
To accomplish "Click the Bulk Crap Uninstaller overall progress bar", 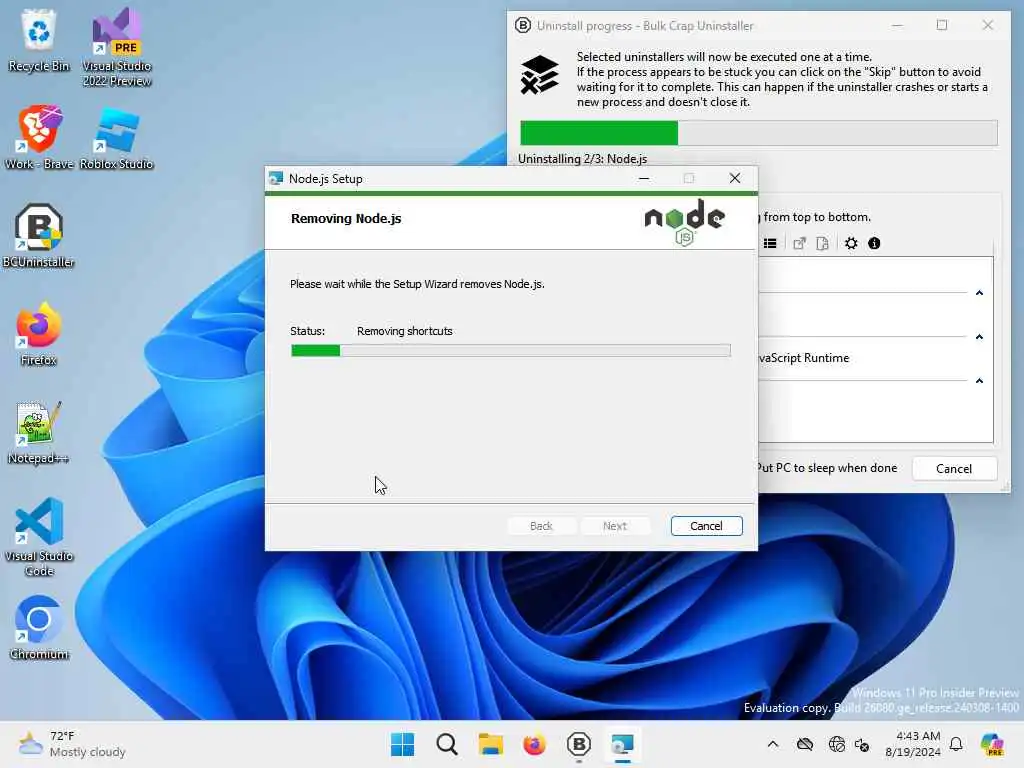I will coord(758,133).
